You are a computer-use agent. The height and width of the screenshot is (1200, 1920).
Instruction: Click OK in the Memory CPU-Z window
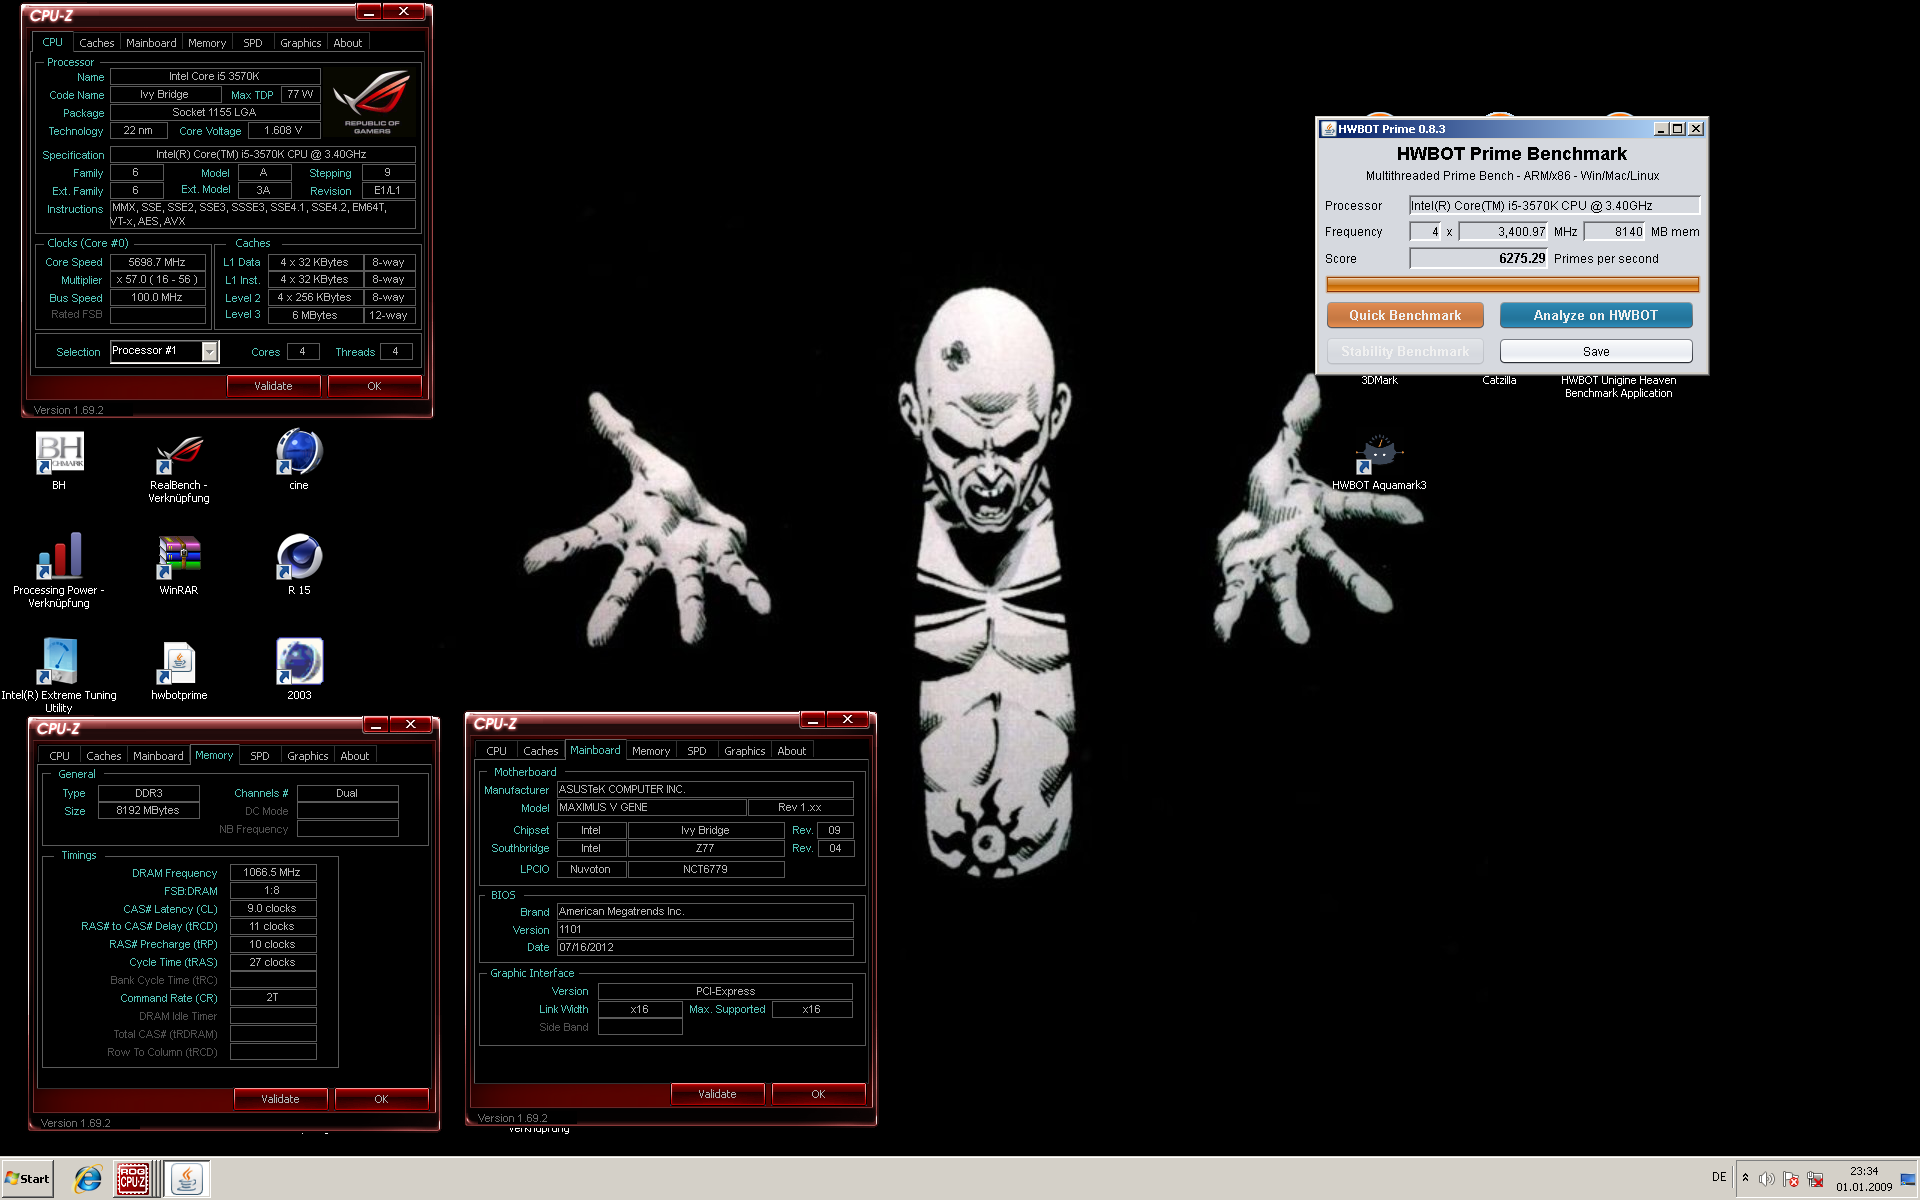[x=381, y=1099]
